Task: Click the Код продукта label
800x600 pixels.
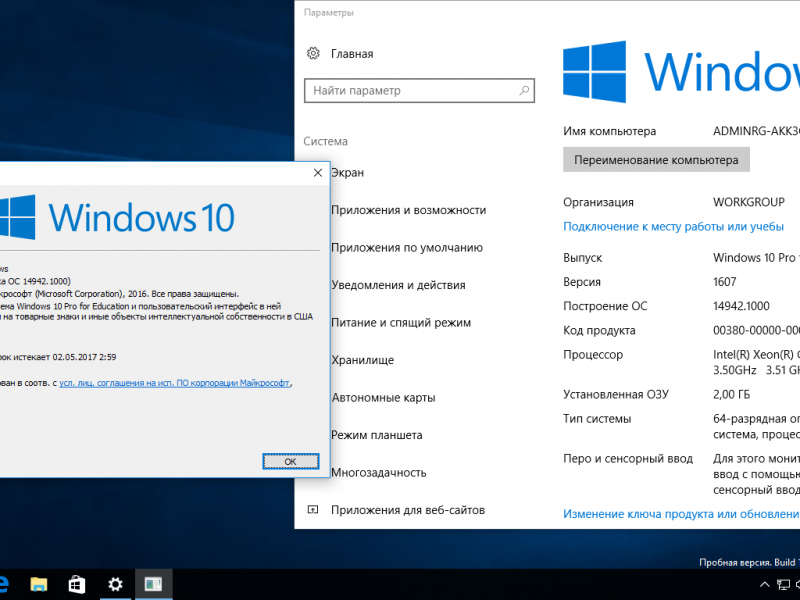Action: (x=599, y=330)
